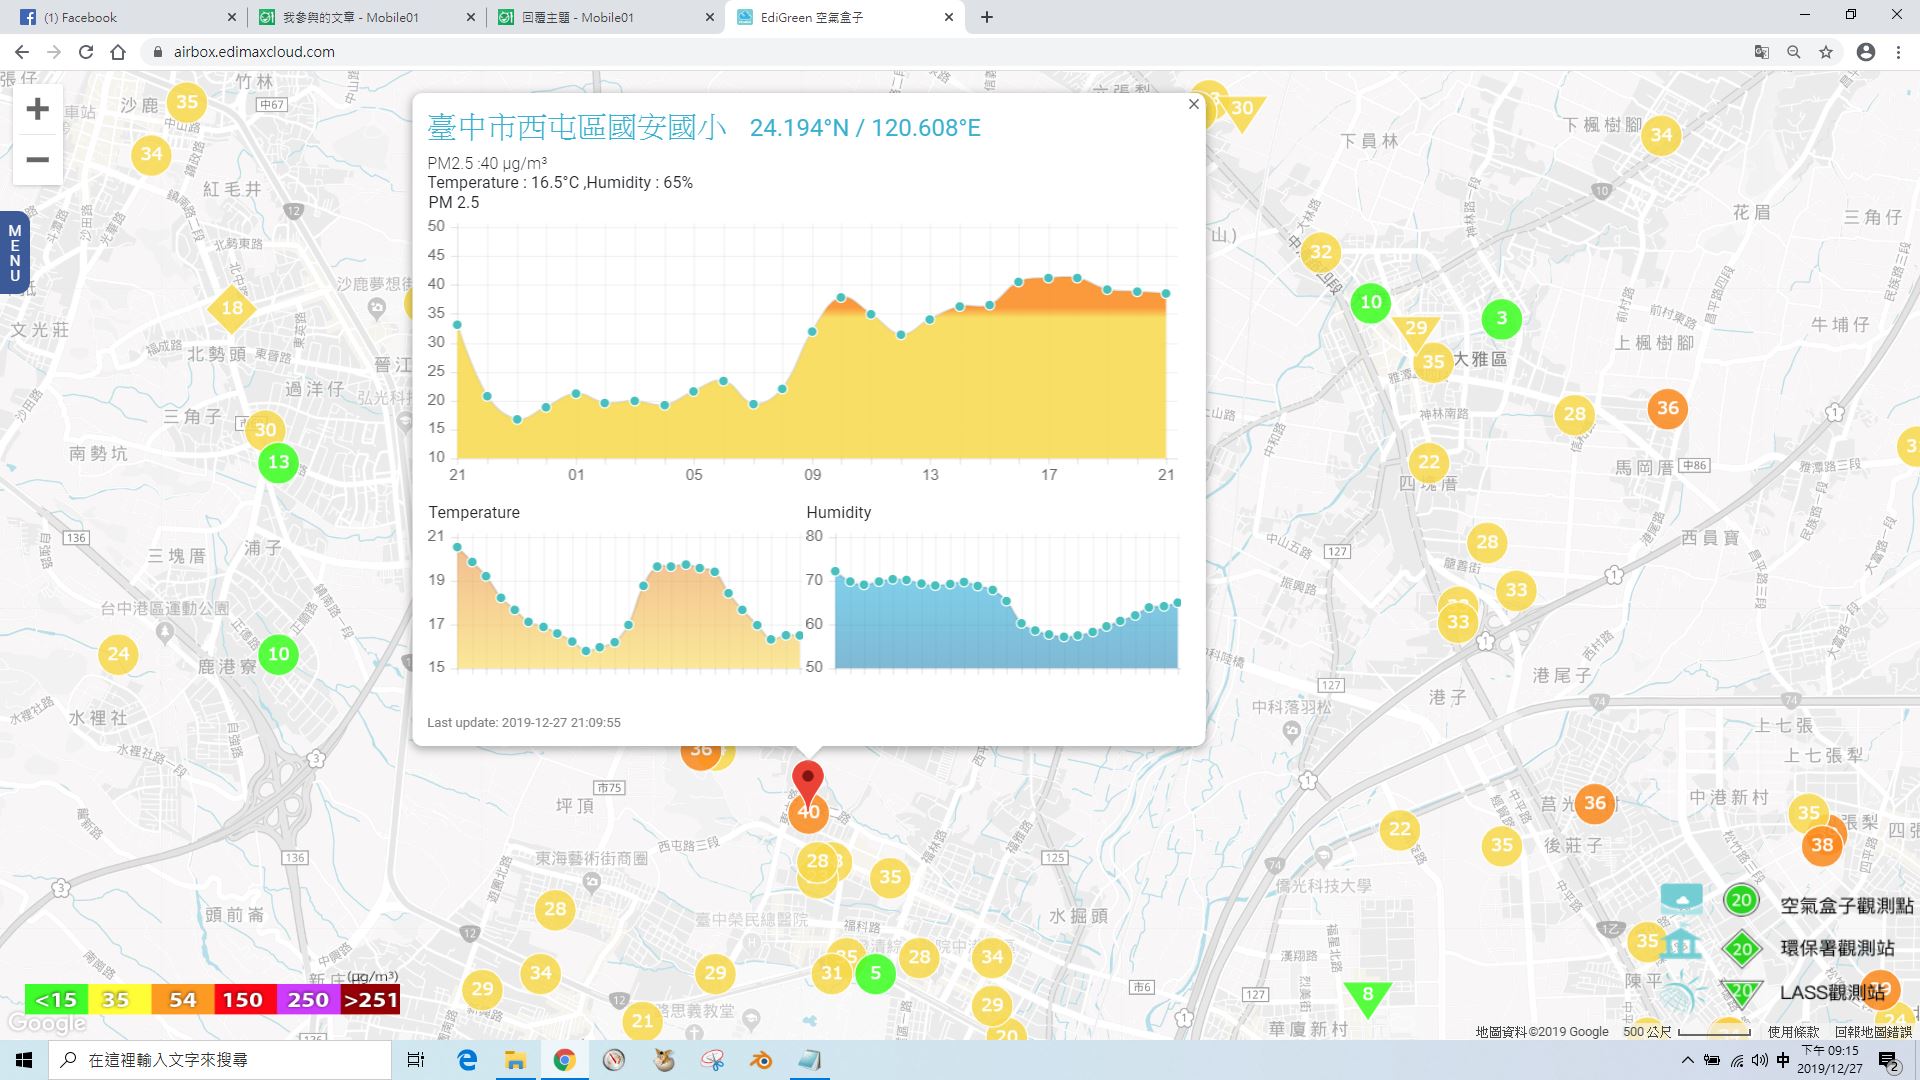Switch to 回覆主題 Mobile01 tab

pos(605,17)
